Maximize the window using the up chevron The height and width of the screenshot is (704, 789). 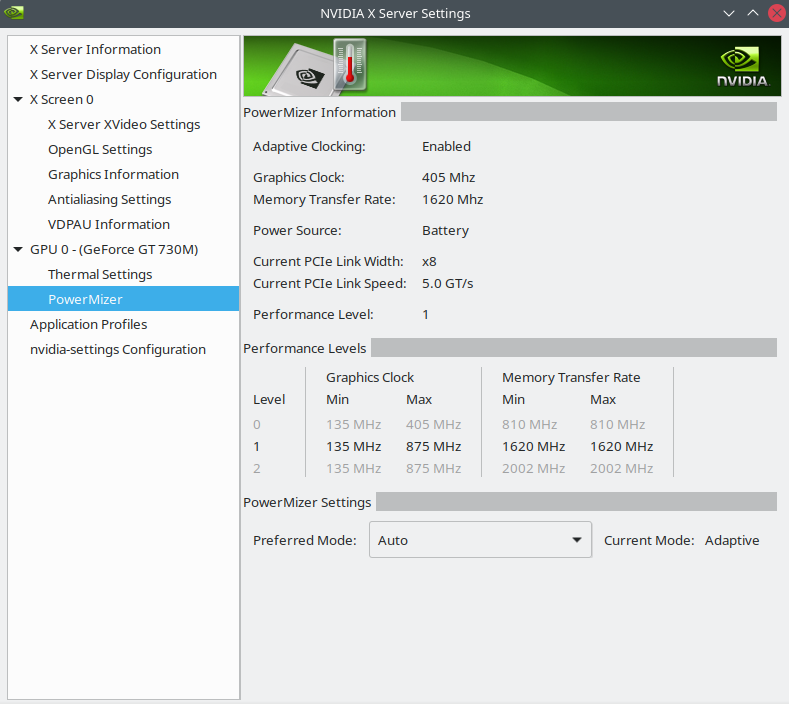(752, 14)
